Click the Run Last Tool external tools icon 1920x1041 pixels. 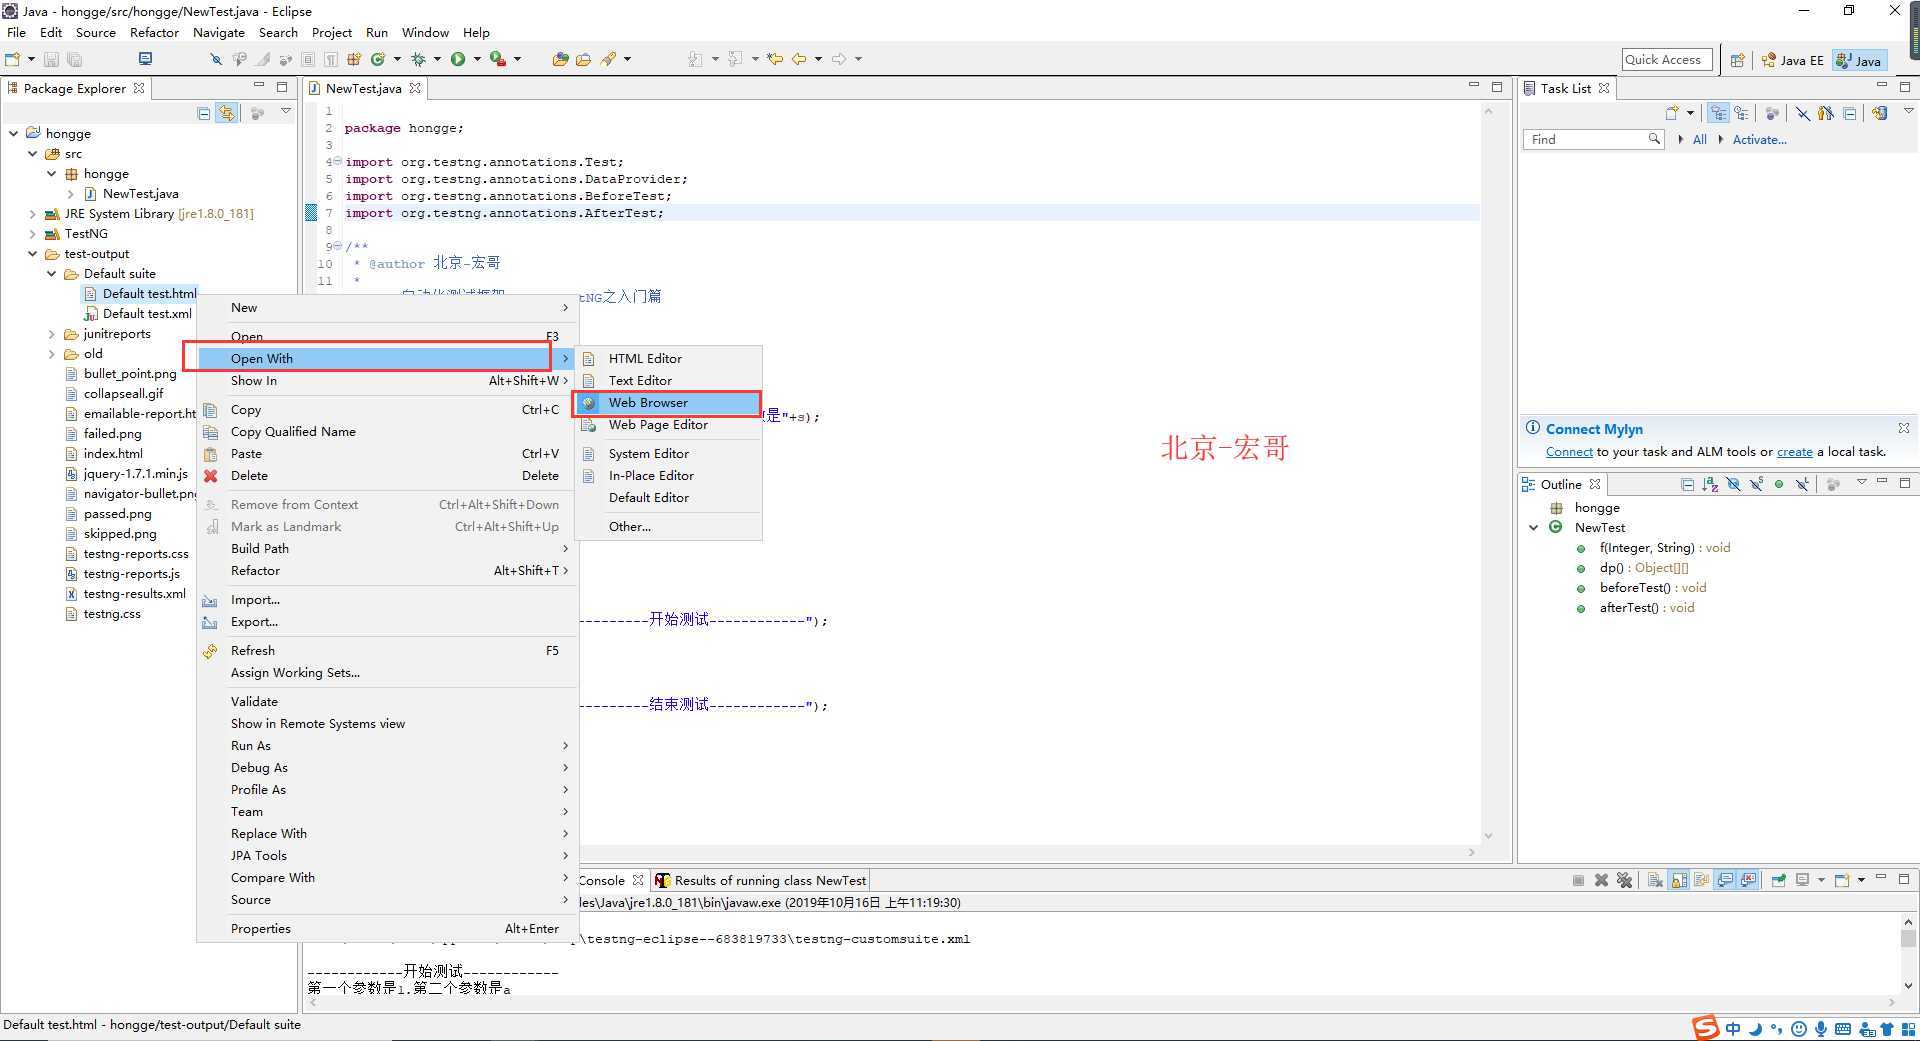tap(497, 59)
